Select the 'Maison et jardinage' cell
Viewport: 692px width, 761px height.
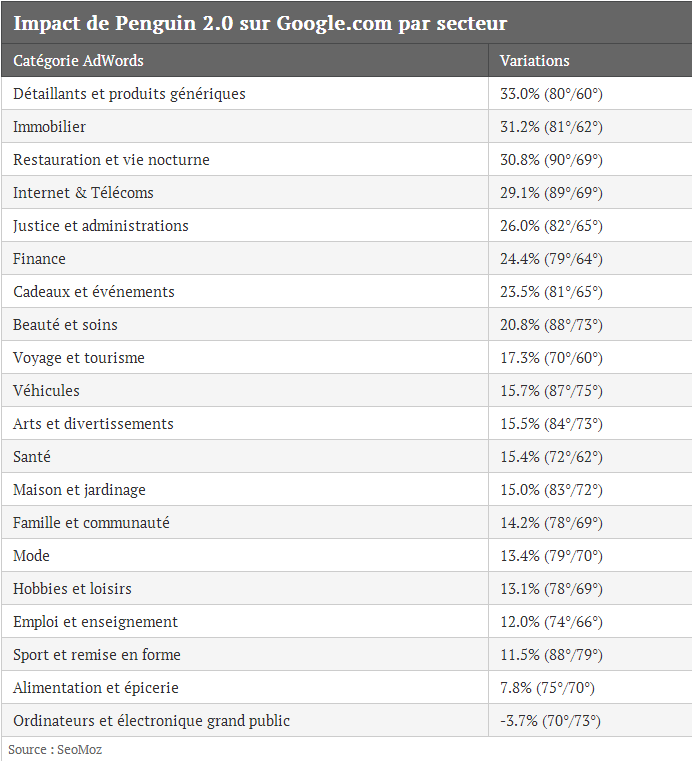(x=245, y=489)
